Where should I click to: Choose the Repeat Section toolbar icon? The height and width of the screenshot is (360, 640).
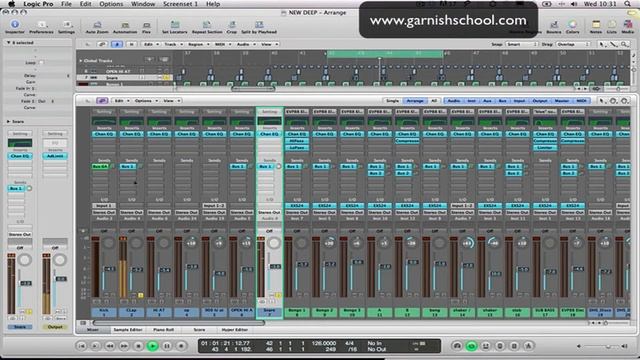click(x=207, y=27)
